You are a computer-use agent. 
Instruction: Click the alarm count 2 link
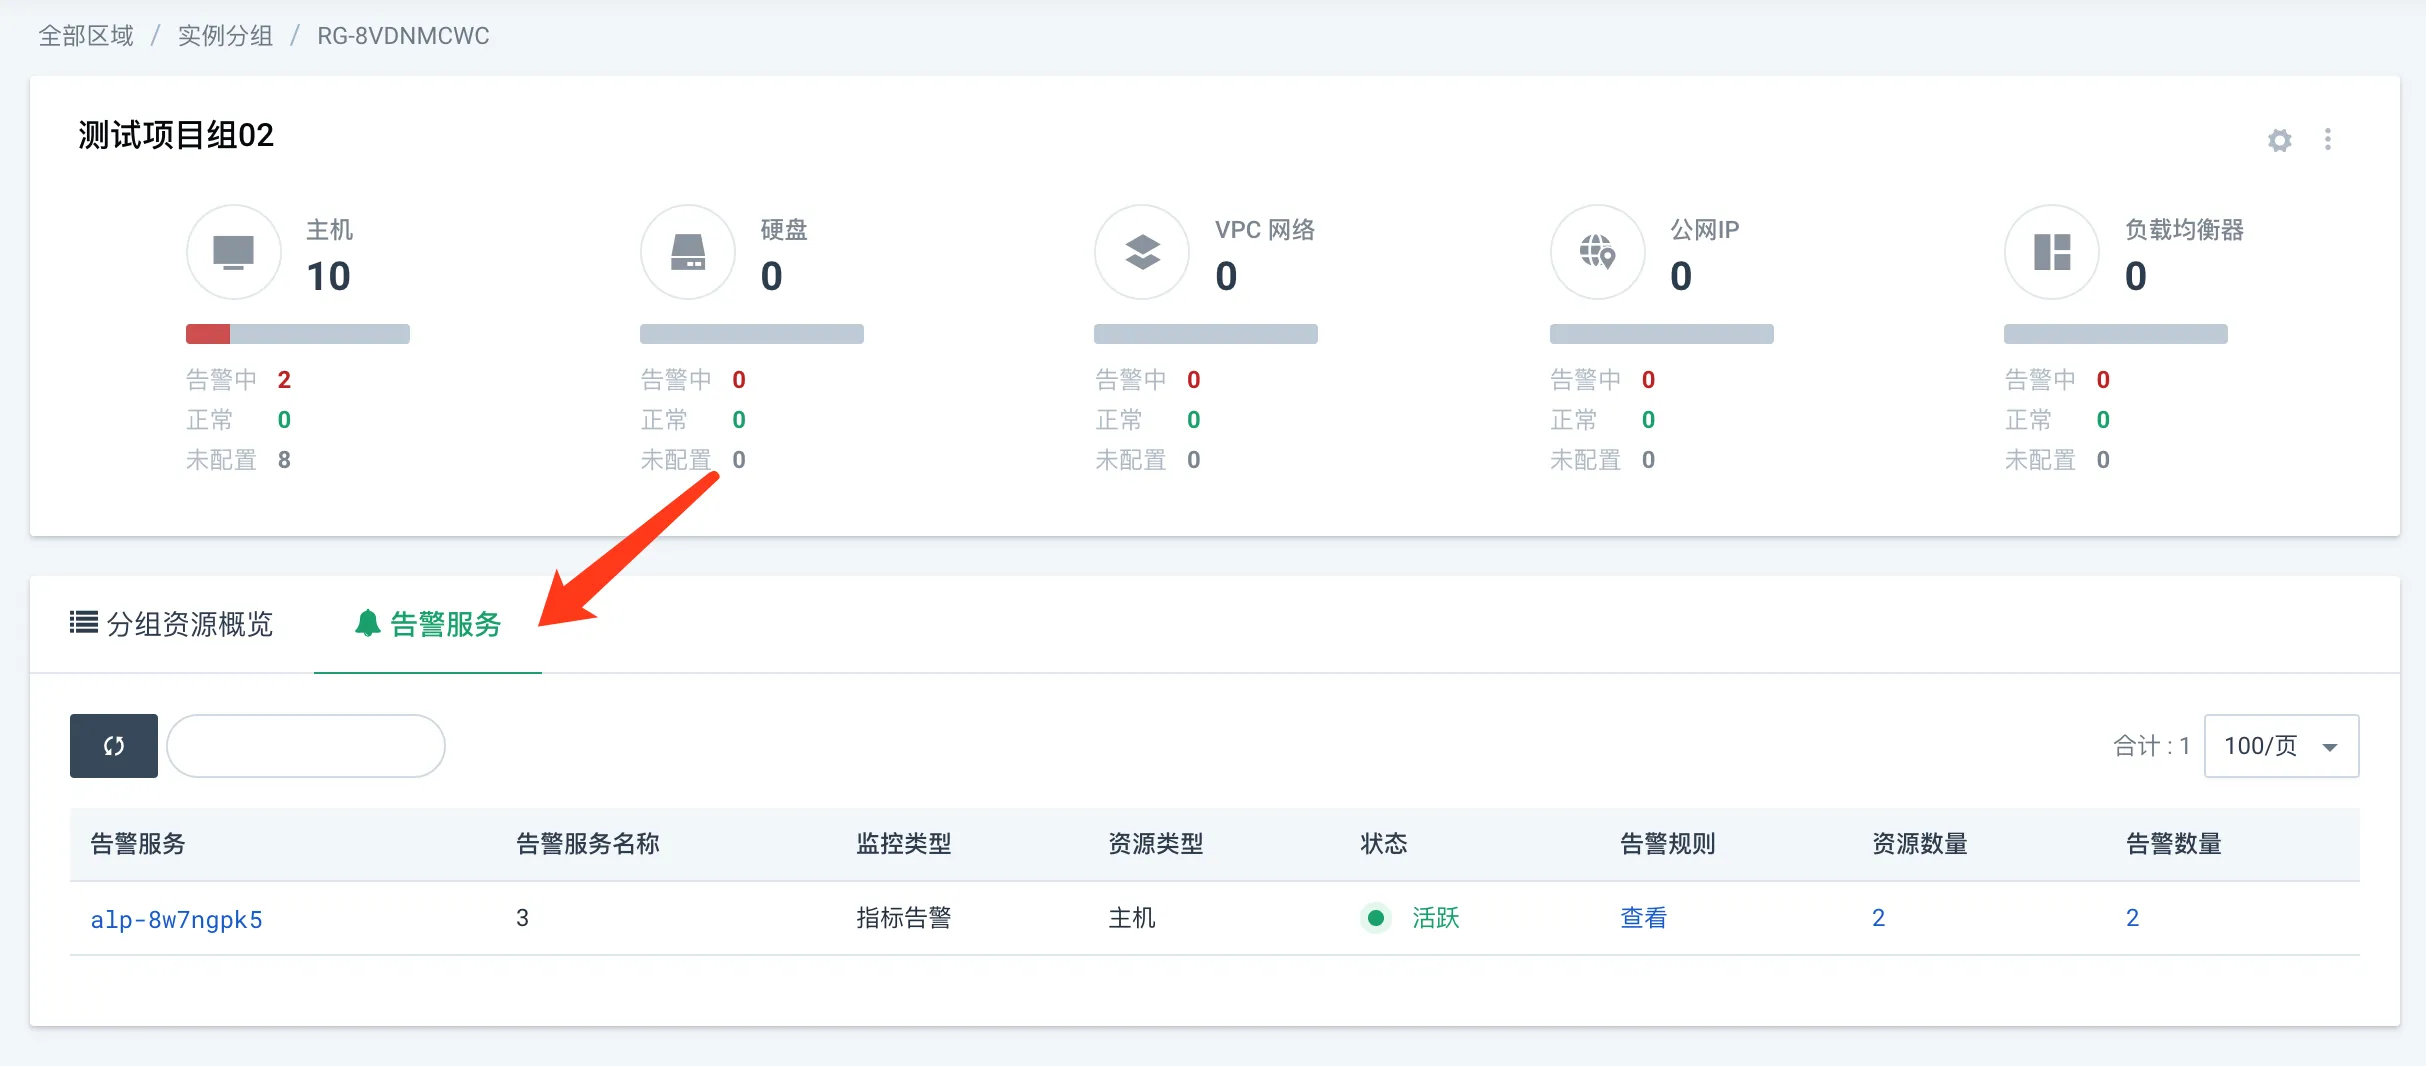click(x=2132, y=918)
